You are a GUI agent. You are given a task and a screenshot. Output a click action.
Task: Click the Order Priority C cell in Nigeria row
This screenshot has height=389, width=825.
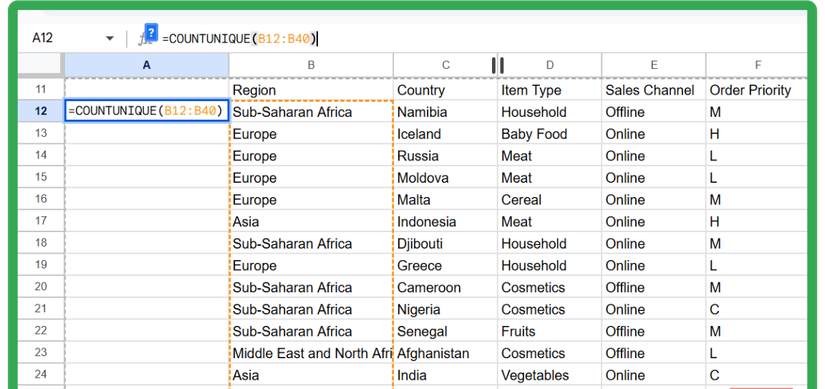(x=757, y=309)
